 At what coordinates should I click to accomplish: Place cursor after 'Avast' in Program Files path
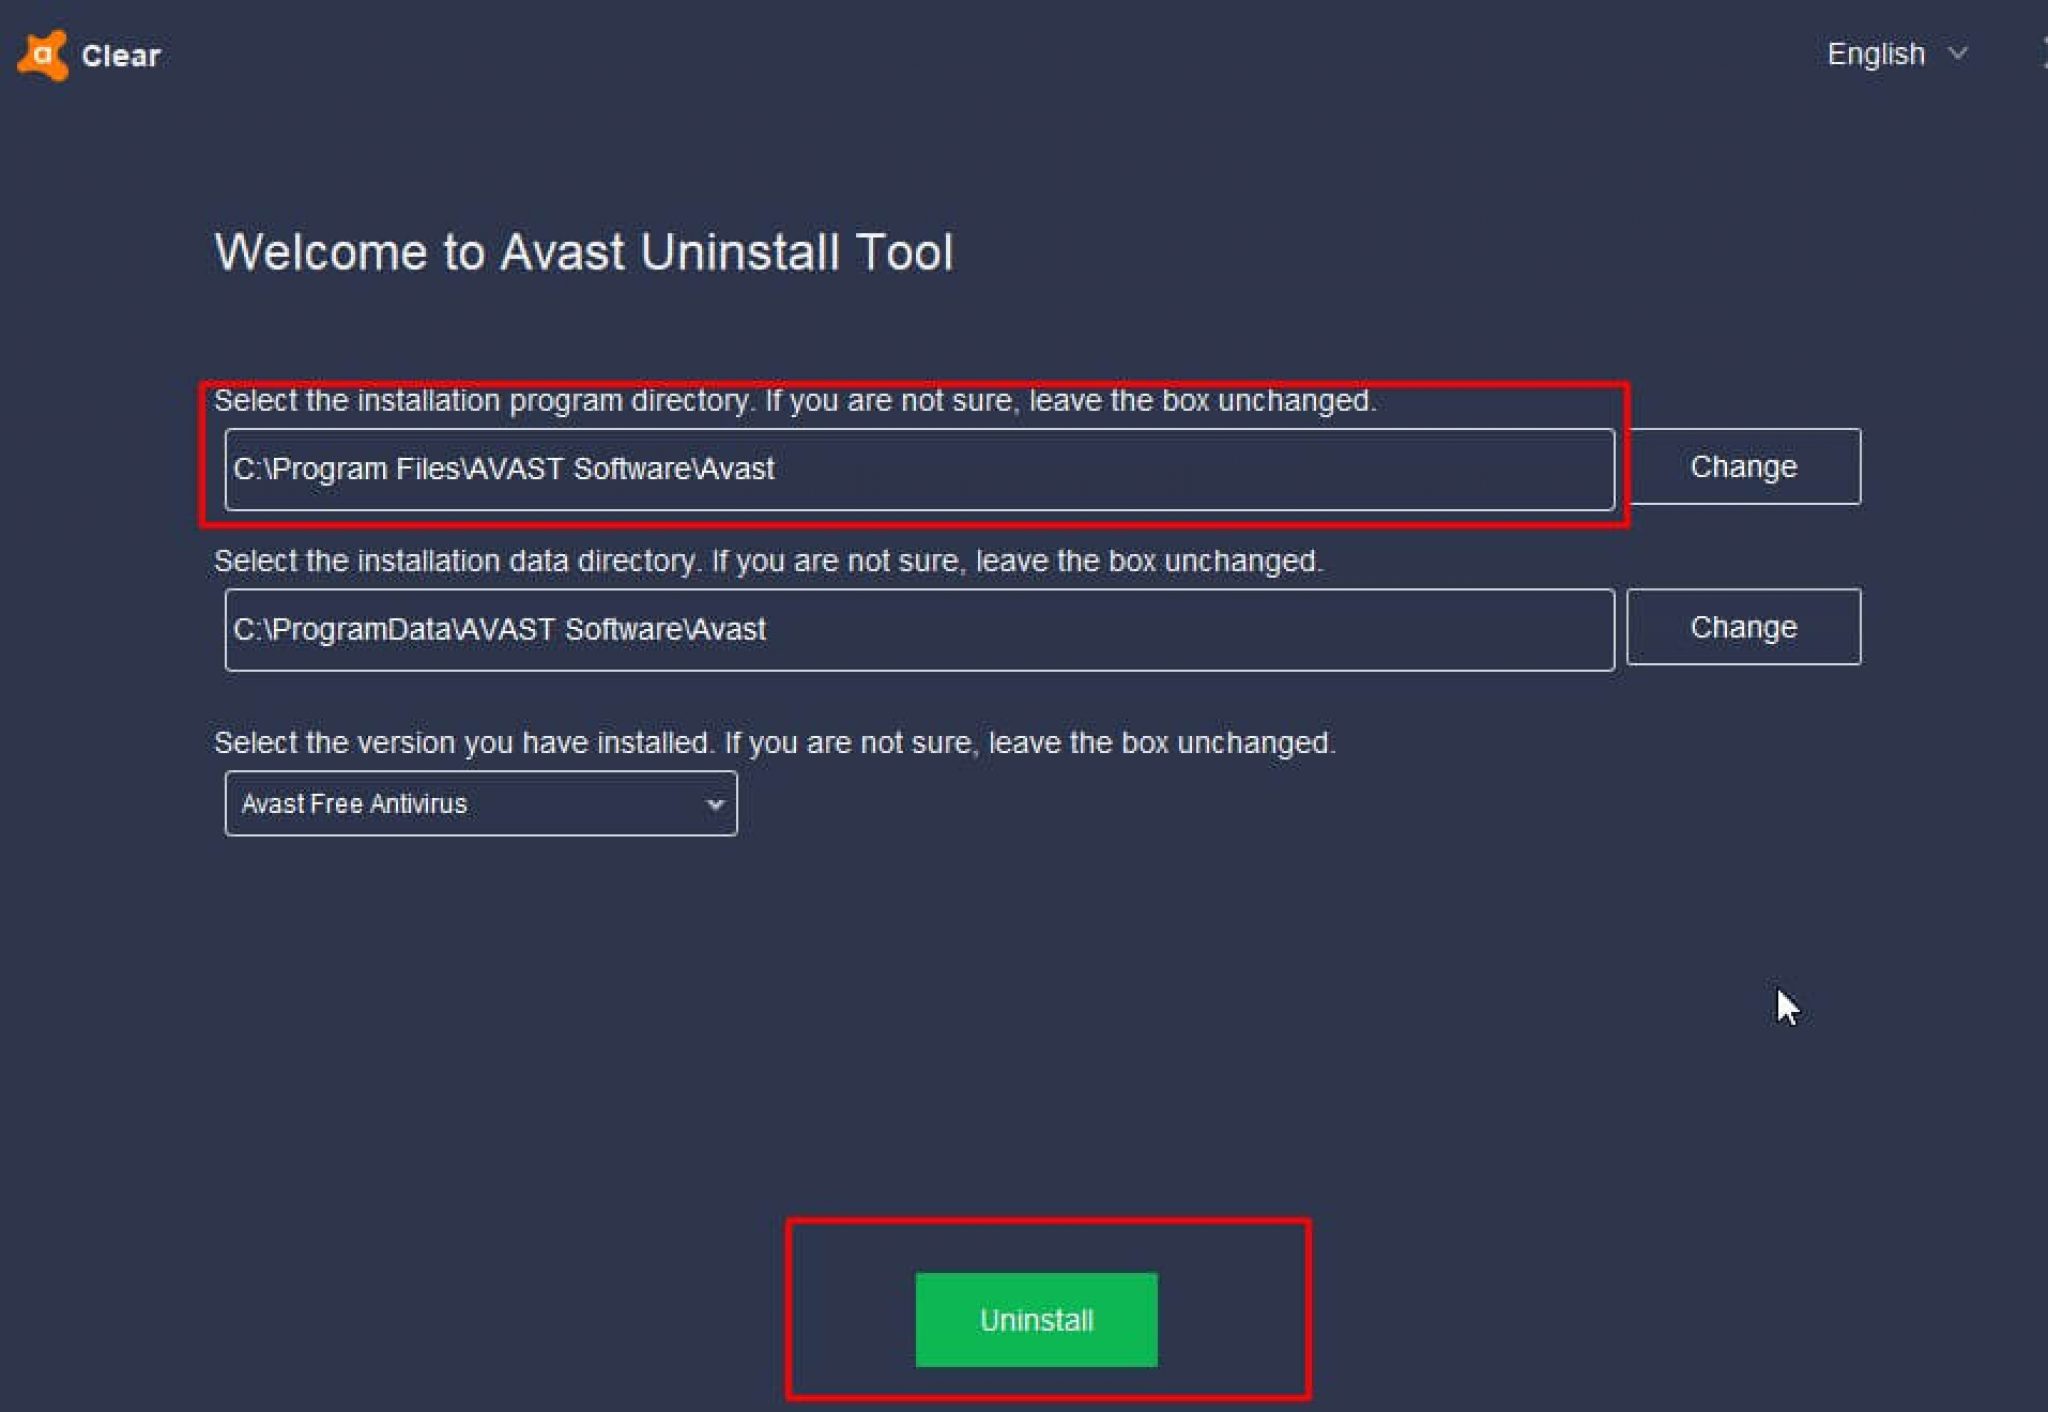pyautogui.click(x=777, y=469)
